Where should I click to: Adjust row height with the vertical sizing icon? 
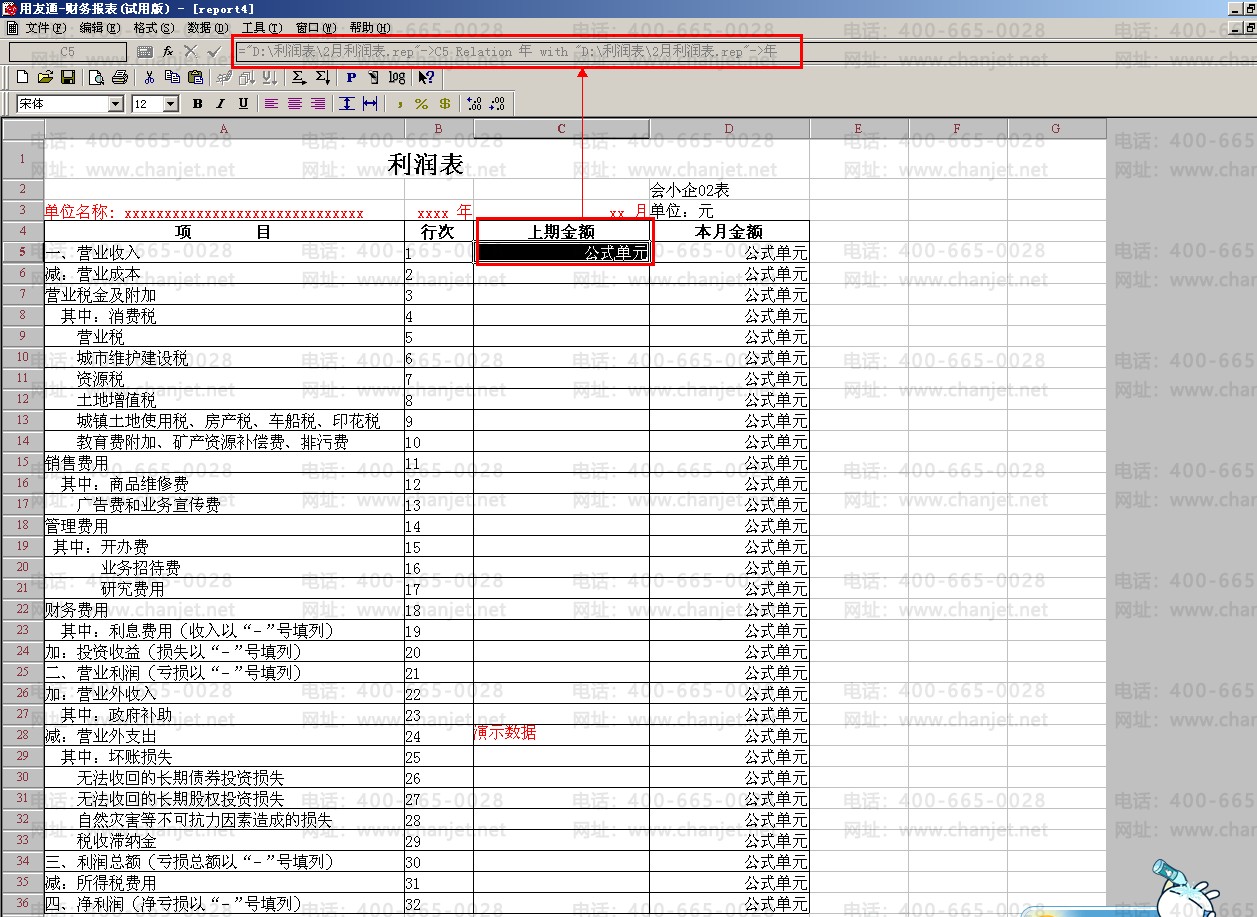click(x=347, y=103)
